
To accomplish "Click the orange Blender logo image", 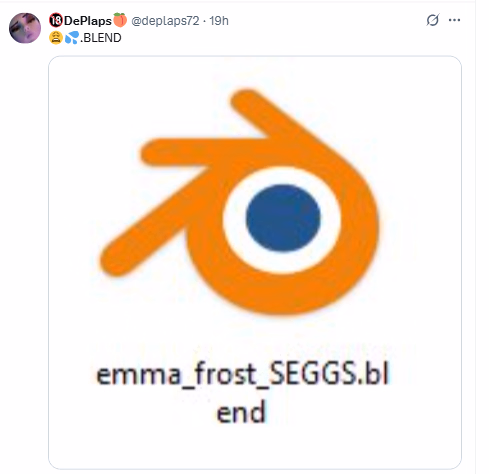I will (239, 201).
